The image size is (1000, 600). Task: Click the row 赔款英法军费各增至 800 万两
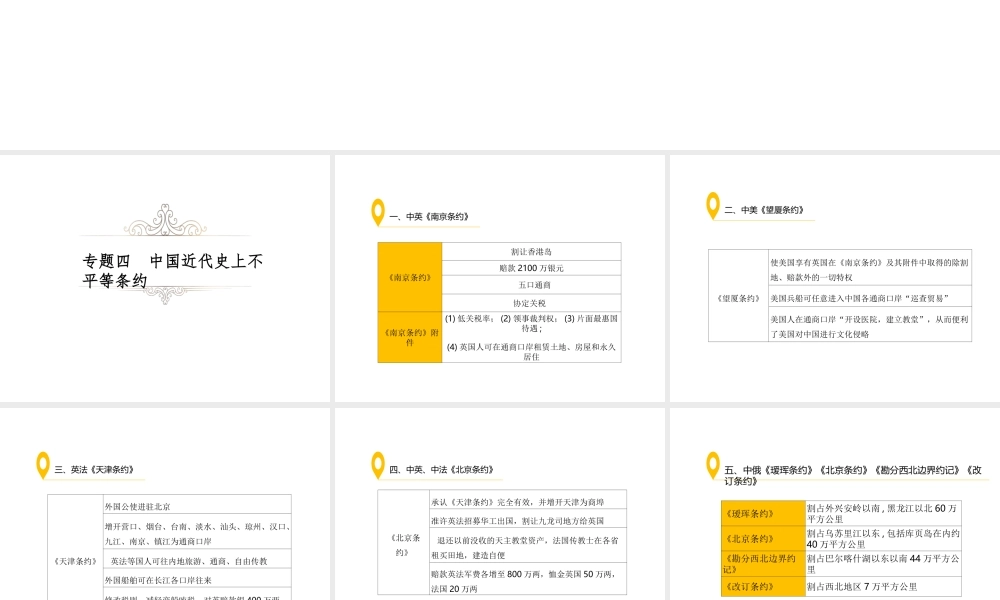click(x=528, y=581)
